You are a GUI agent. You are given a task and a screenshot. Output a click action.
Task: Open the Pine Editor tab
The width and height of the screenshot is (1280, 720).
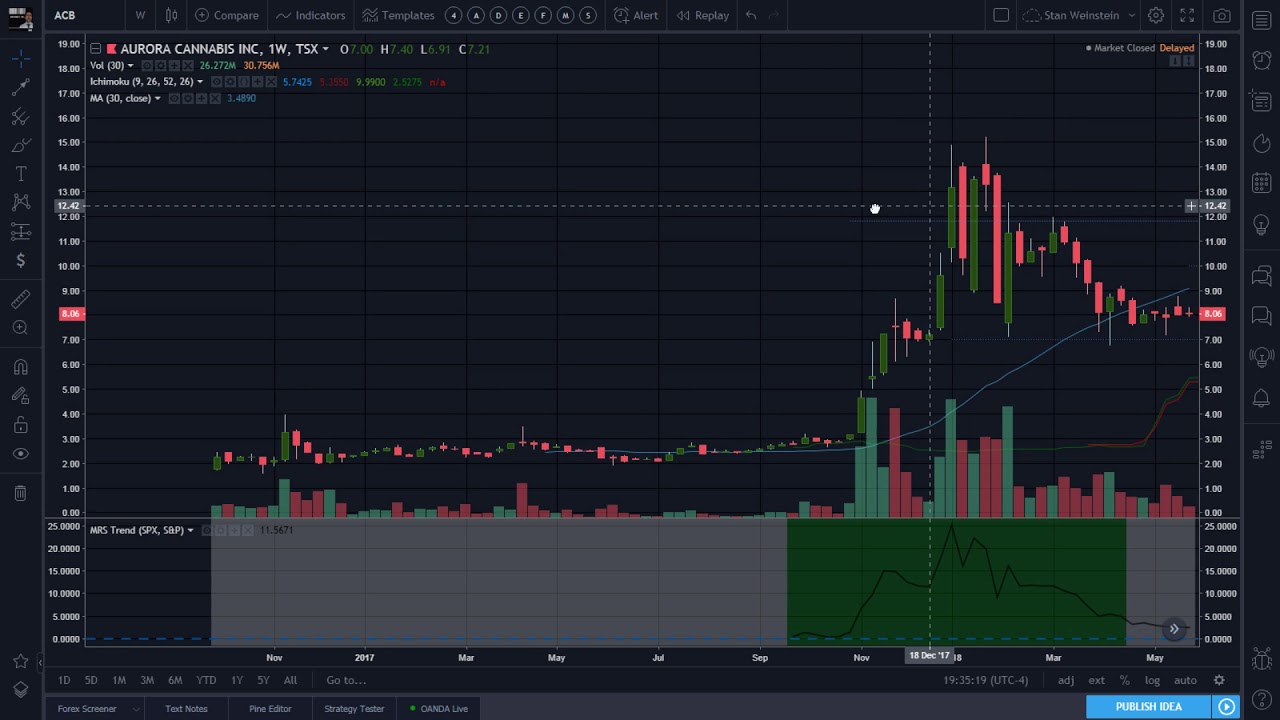tap(270, 709)
